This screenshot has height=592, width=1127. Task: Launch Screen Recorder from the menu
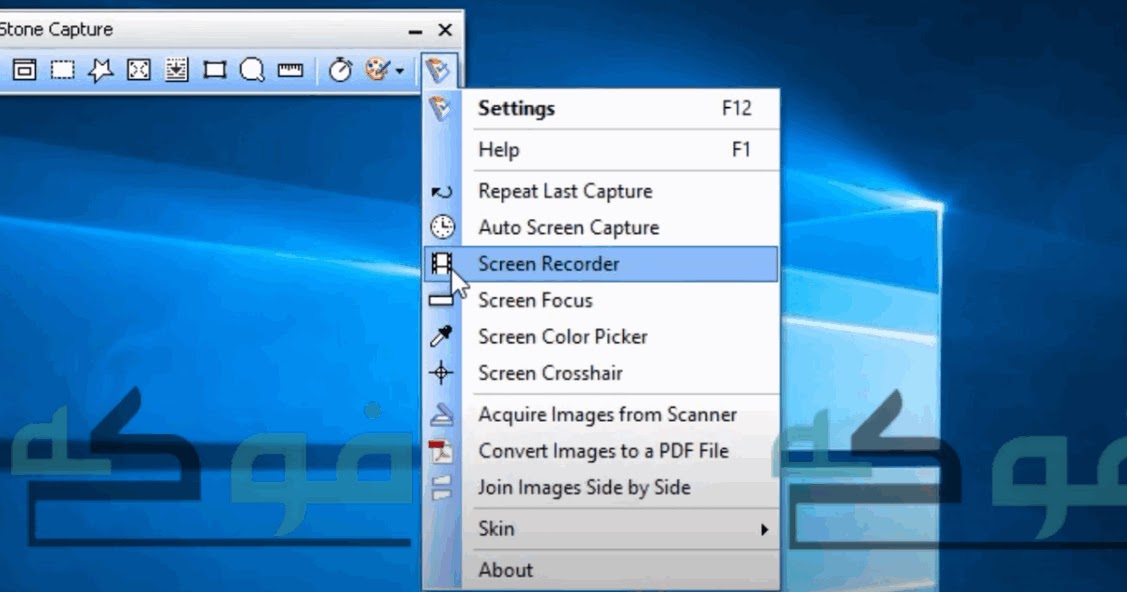click(601, 264)
